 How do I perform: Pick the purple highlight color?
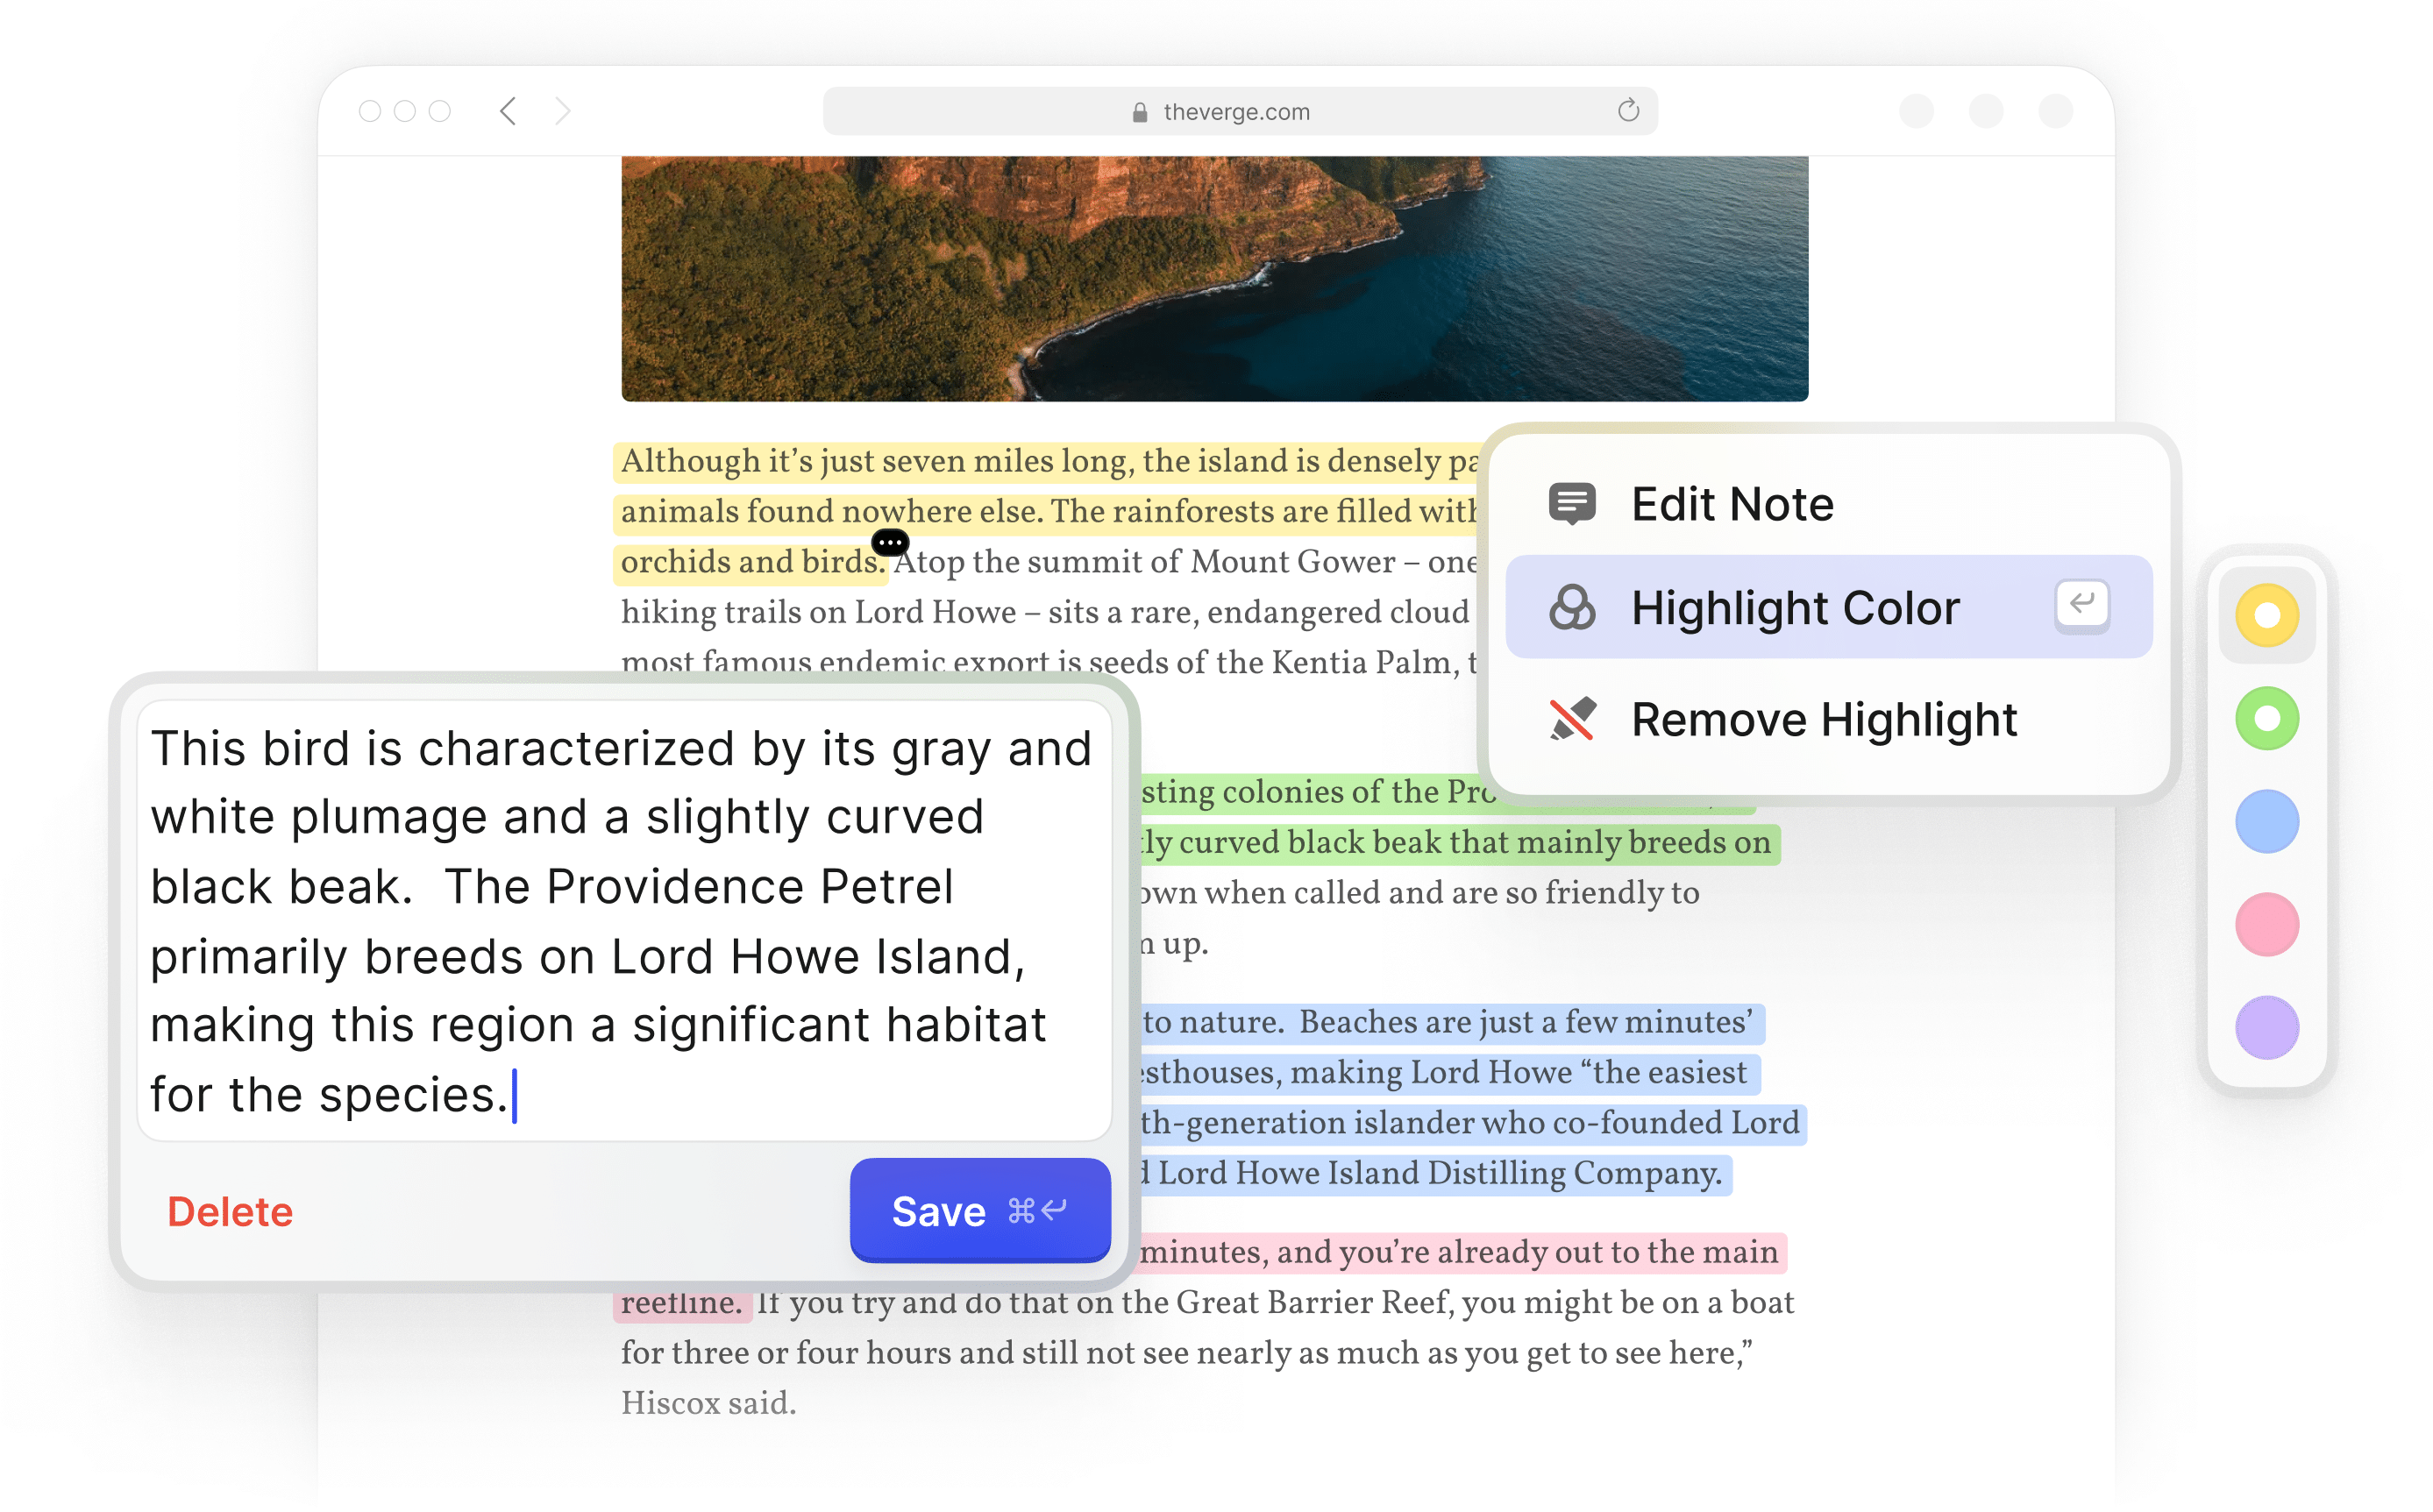coord(2266,1028)
